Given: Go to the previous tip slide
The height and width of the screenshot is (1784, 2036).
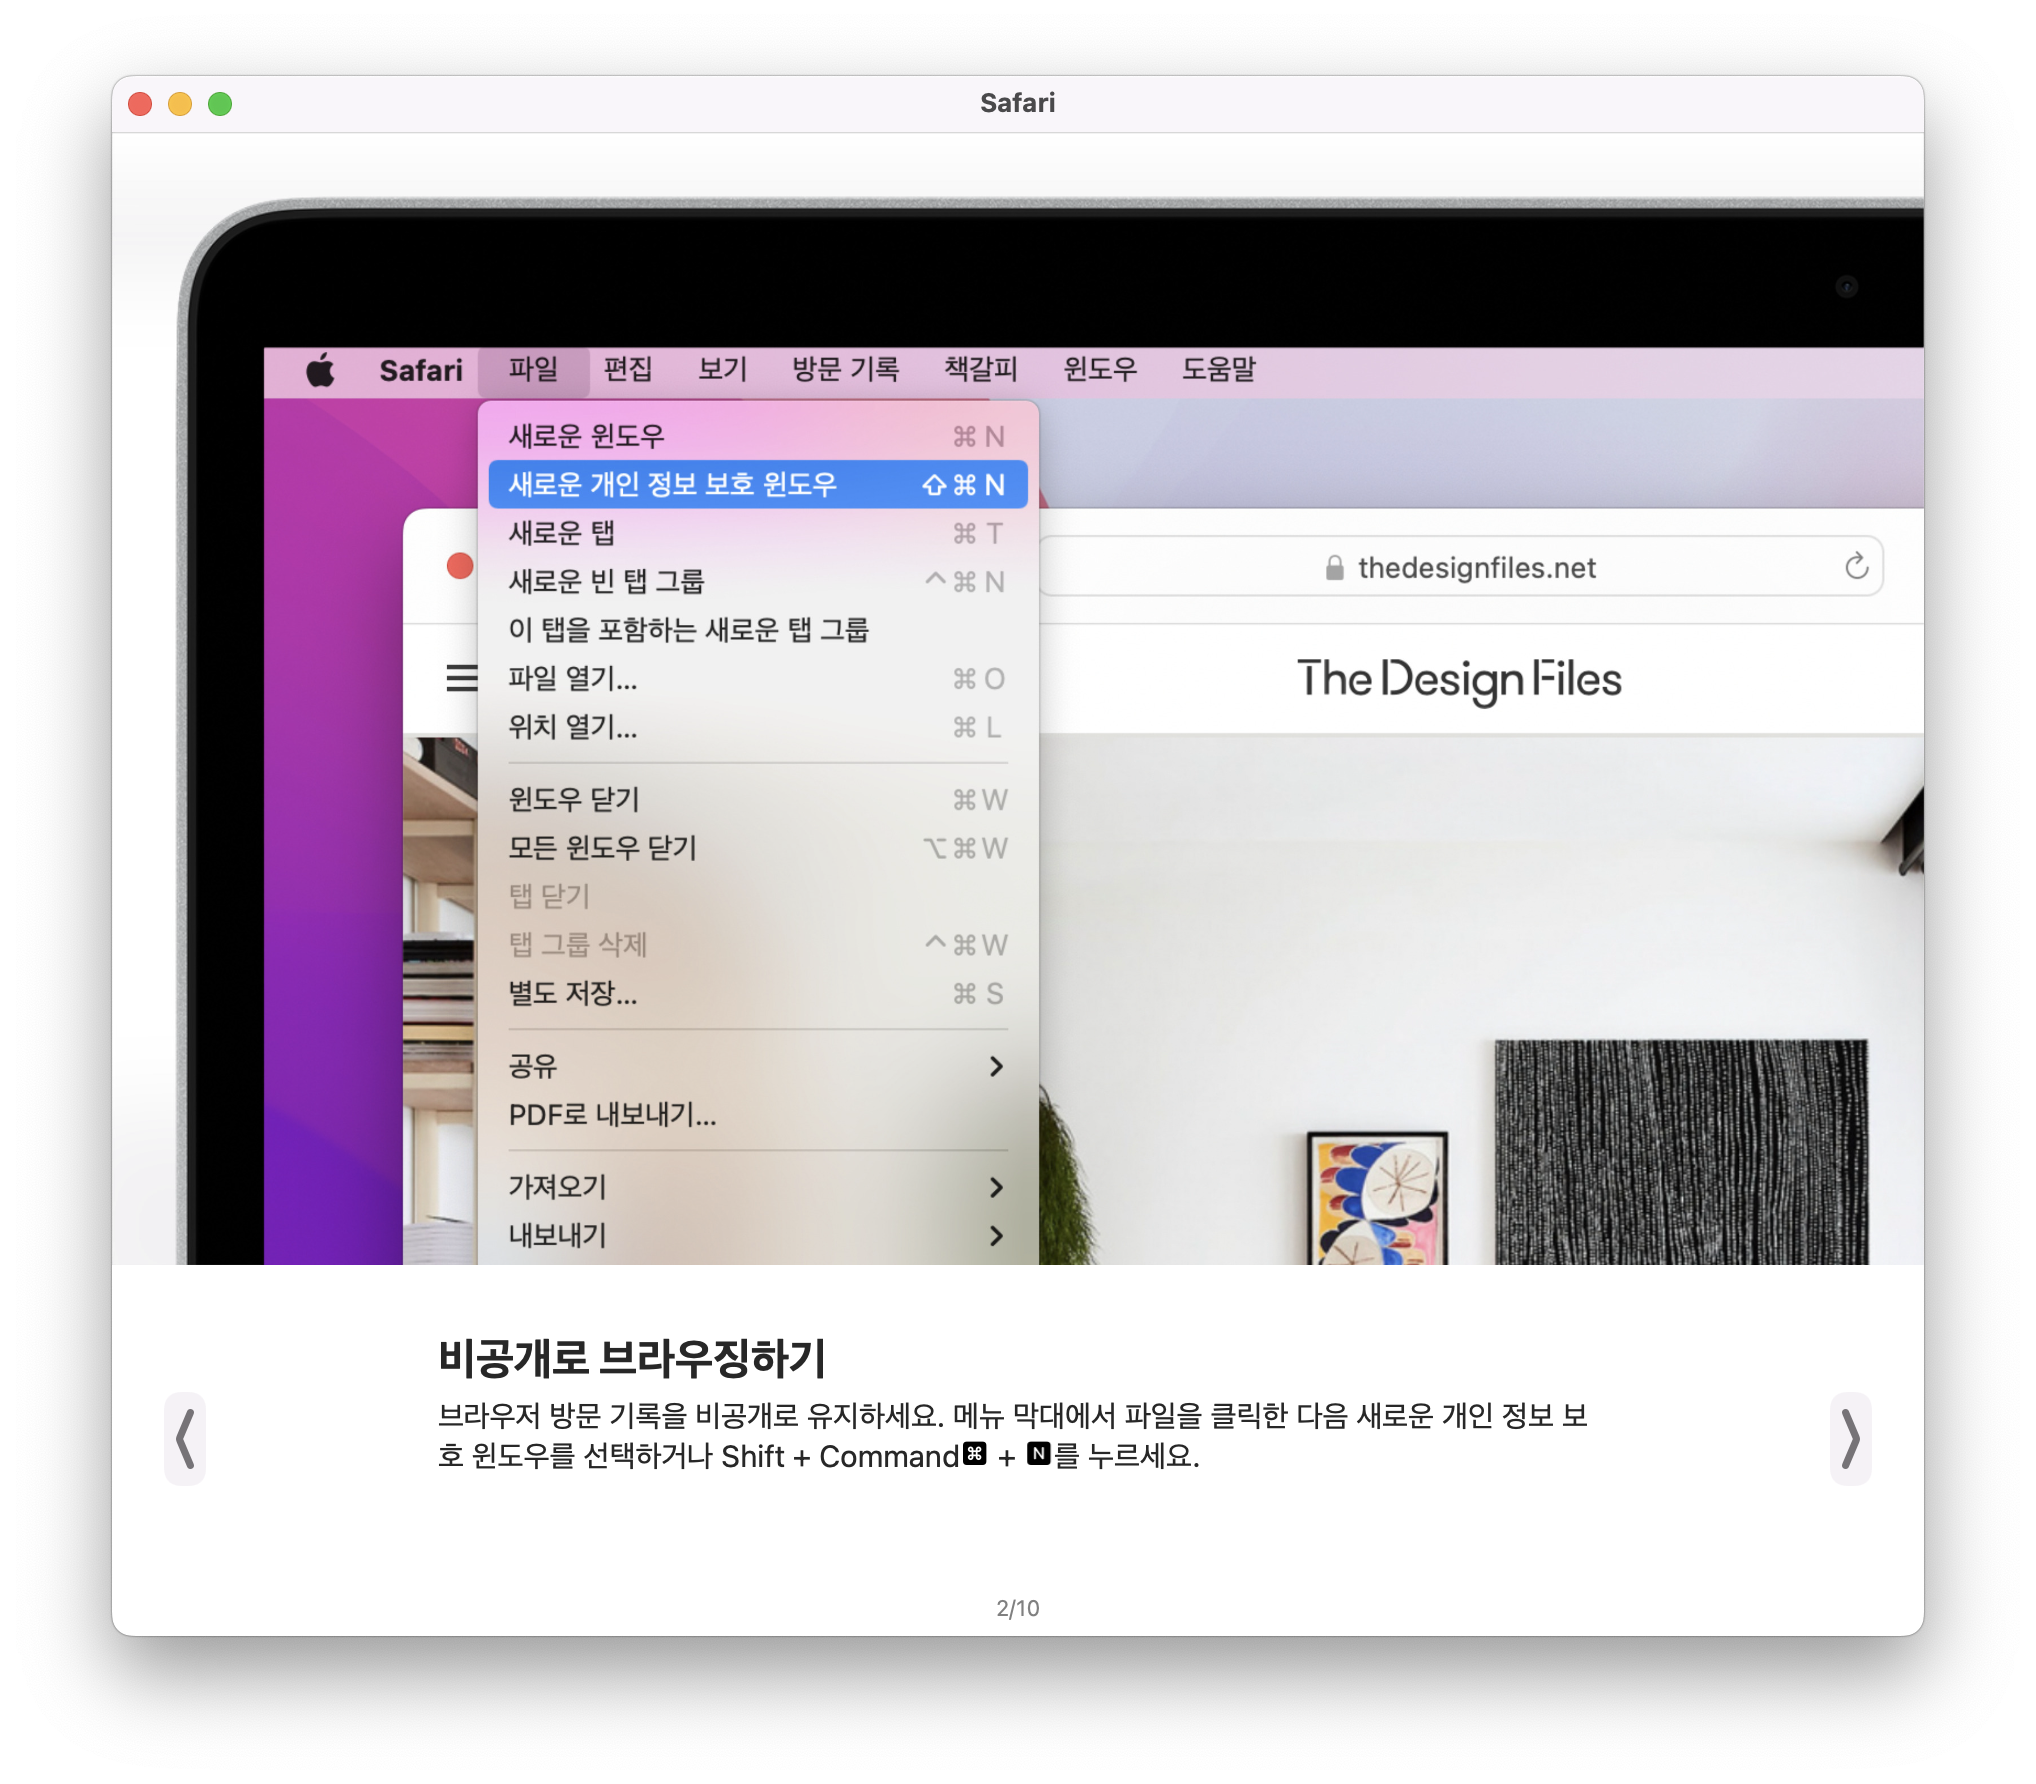Looking at the screenshot, I should tap(185, 1438).
